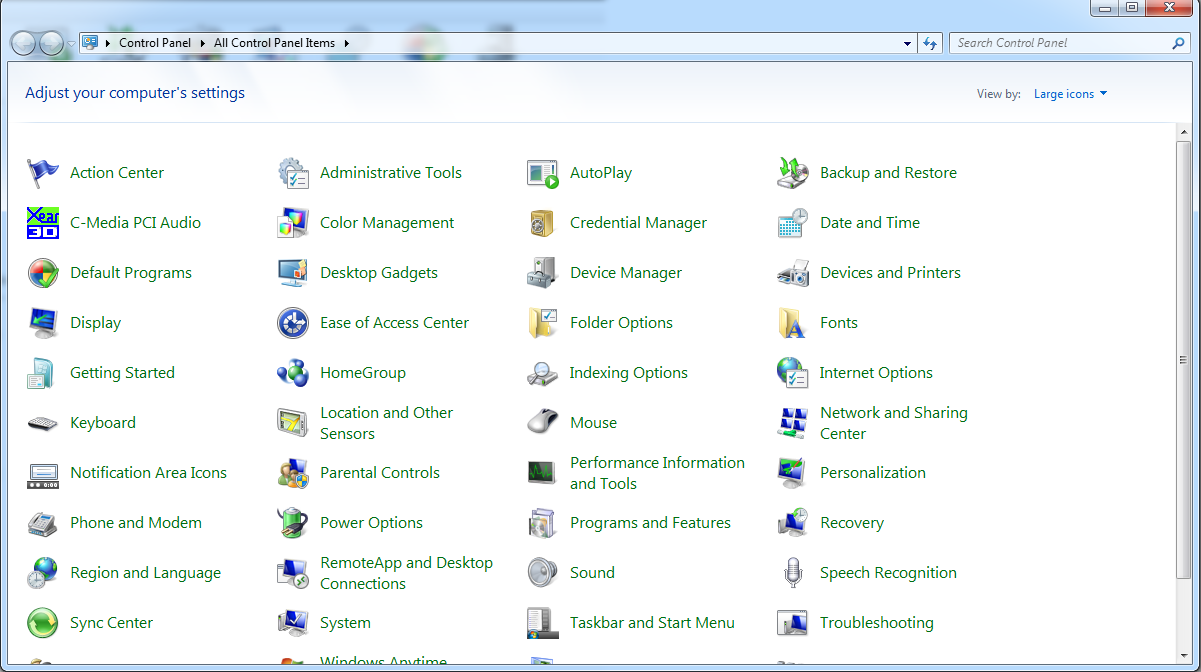The height and width of the screenshot is (672, 1201).
Task: Click the C-Media PCI Audio icon
Action: pos(43,223)
